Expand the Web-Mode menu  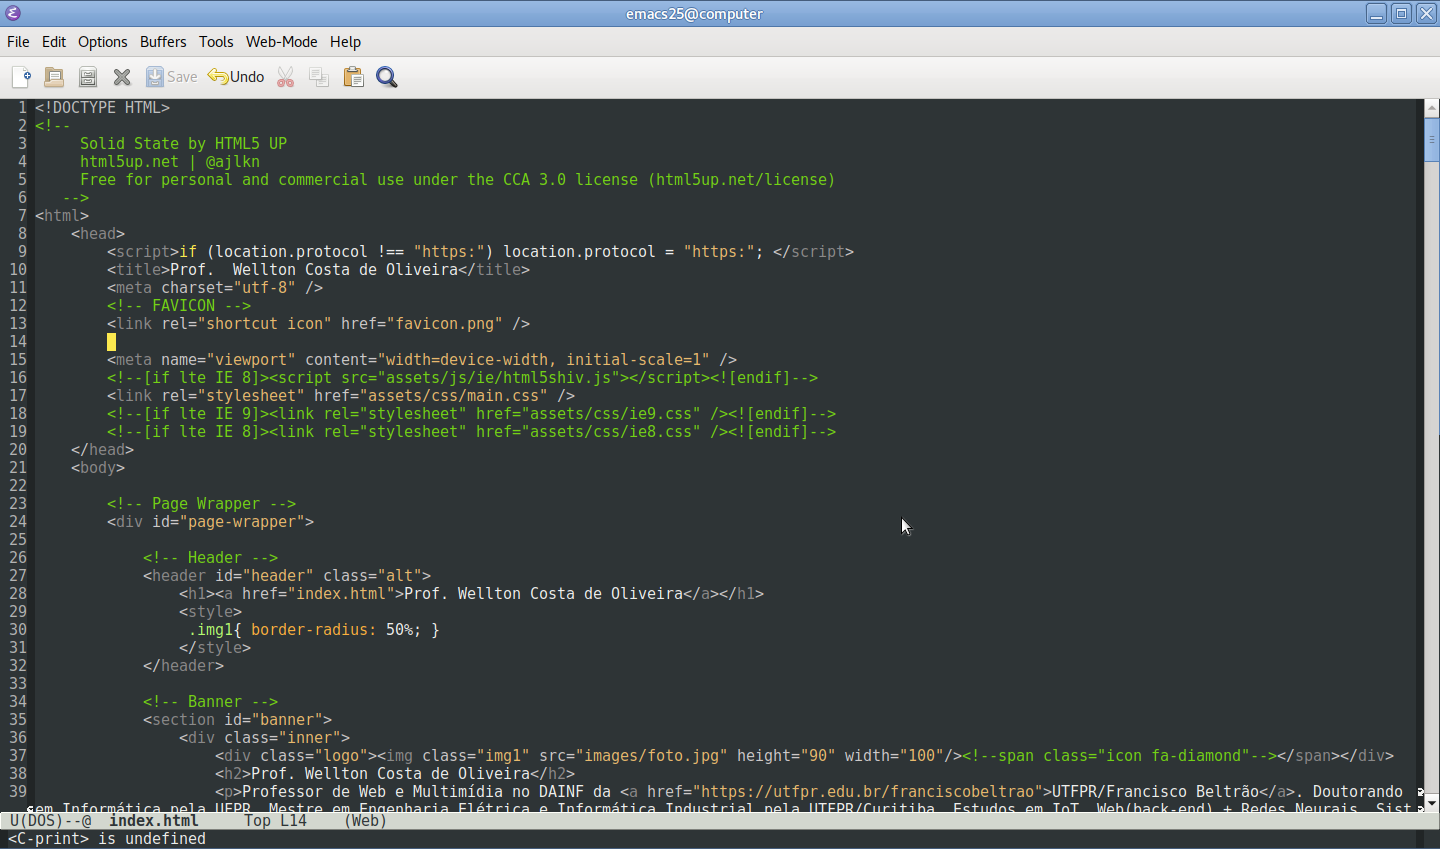click(281, 42)
